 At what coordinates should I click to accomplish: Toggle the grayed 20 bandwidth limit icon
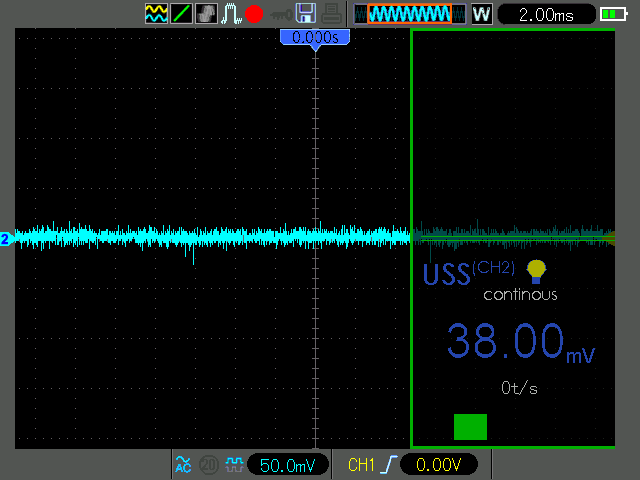pos(209,464)
